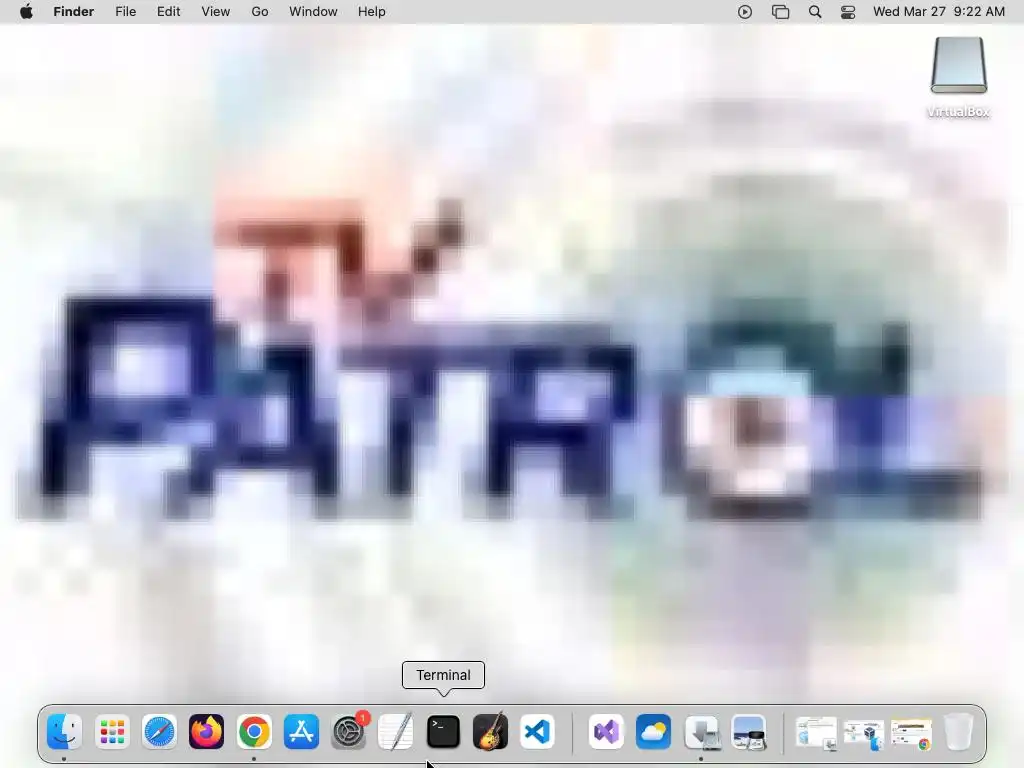Open the File menu

coord(125,12)
